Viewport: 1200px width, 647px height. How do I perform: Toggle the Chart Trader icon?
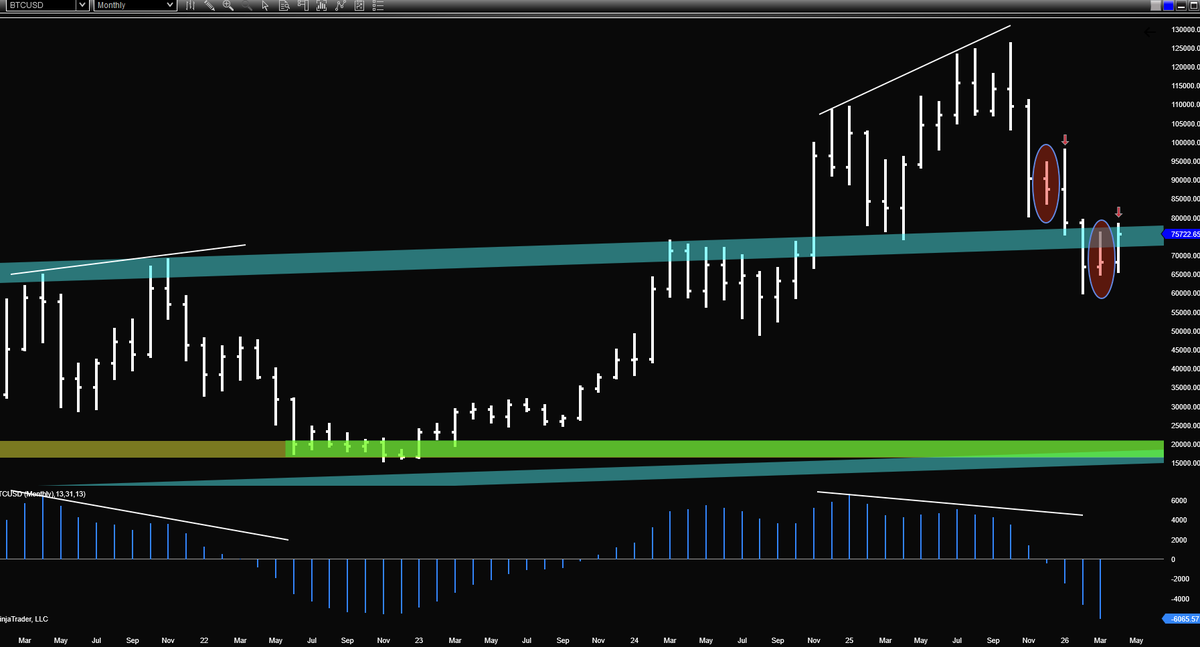tap(303, 5)
